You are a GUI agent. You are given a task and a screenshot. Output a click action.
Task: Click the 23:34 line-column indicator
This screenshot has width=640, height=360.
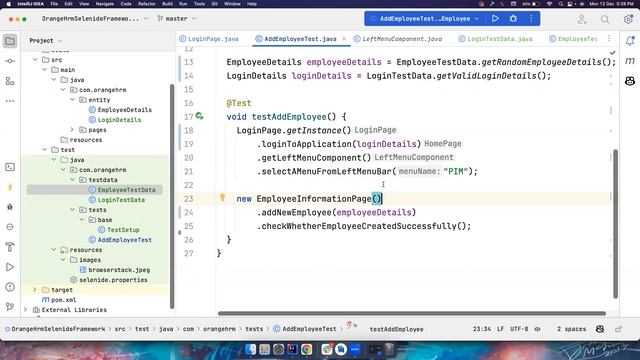click(x=482, y=329)
